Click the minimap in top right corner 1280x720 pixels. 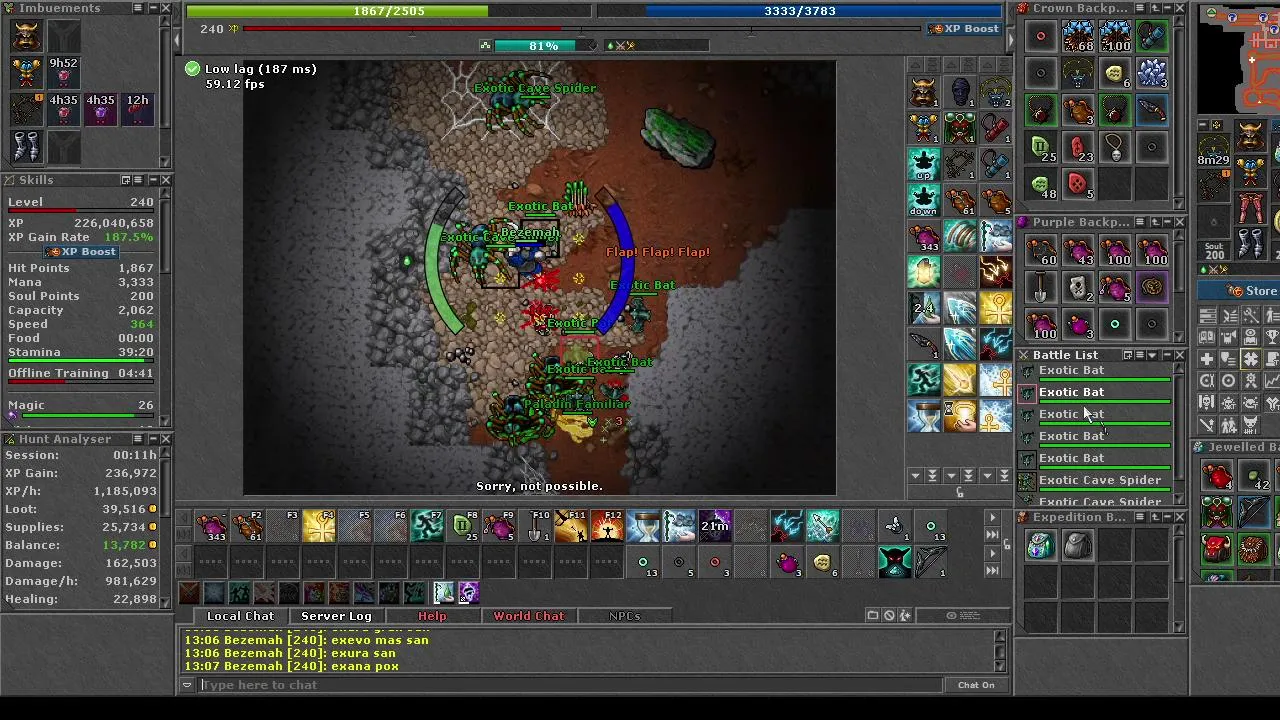1239,58
